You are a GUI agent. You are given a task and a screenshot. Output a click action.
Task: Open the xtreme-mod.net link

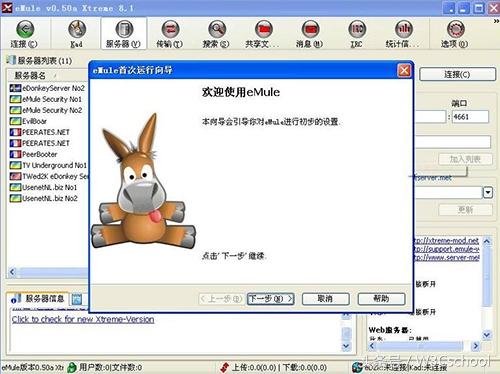tap(447, 240)
